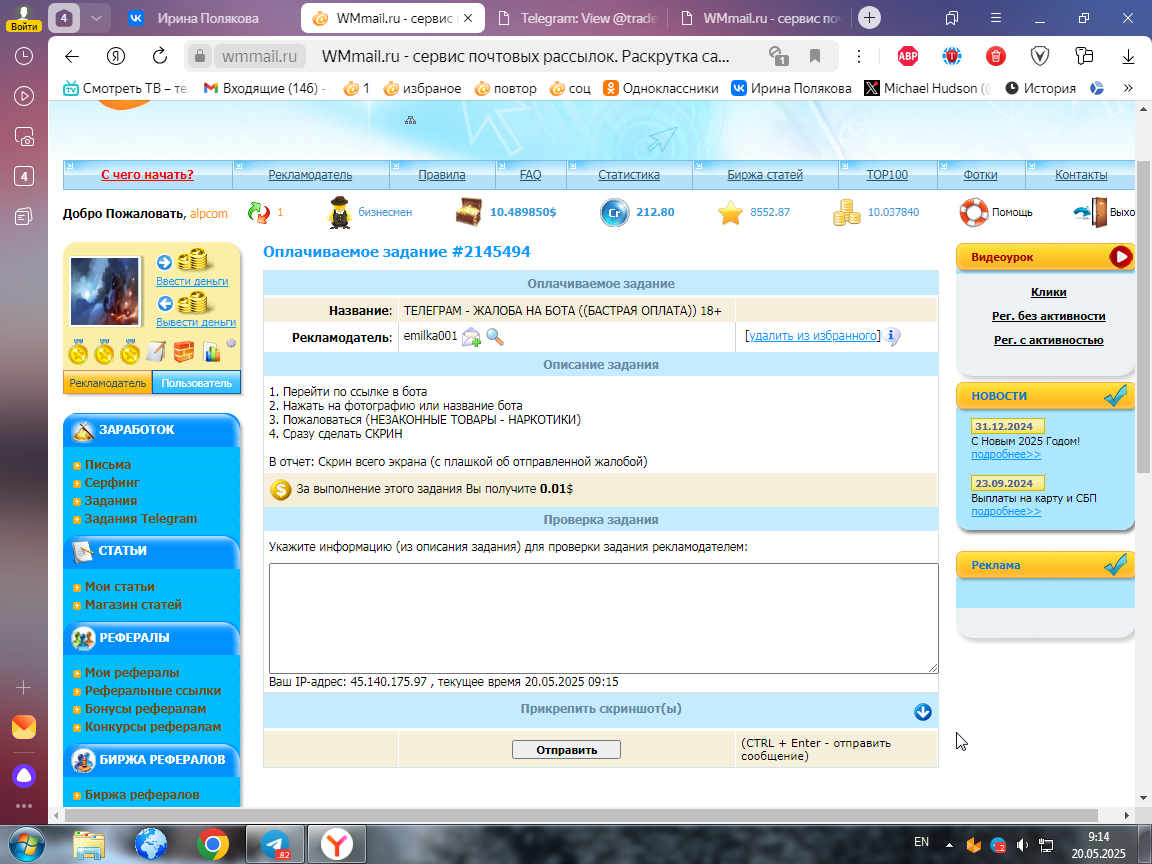
Task: Reload the WMmail page
Action: pos(159,57)
